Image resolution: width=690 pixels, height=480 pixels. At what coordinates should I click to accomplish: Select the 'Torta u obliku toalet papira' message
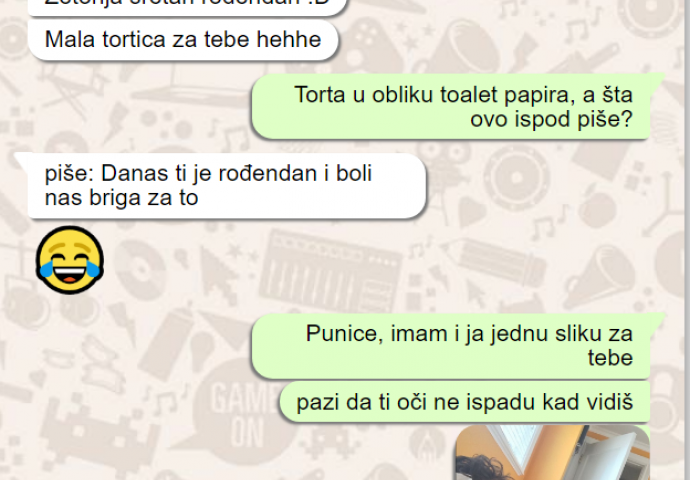tap(451, 106)
